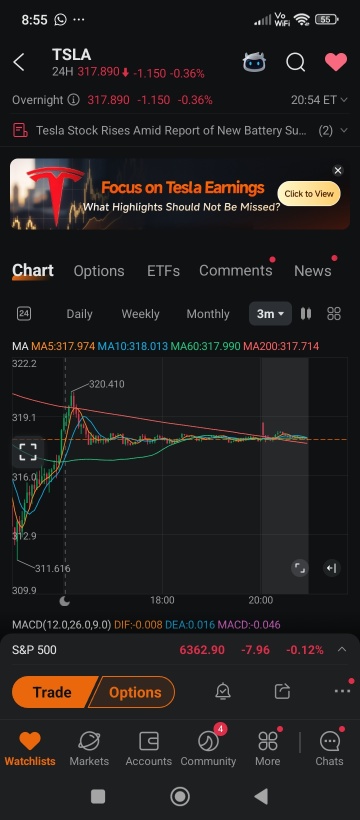Switch to the Options tab
The width and height of the screenshot is (360, 820).
point(99,271)
